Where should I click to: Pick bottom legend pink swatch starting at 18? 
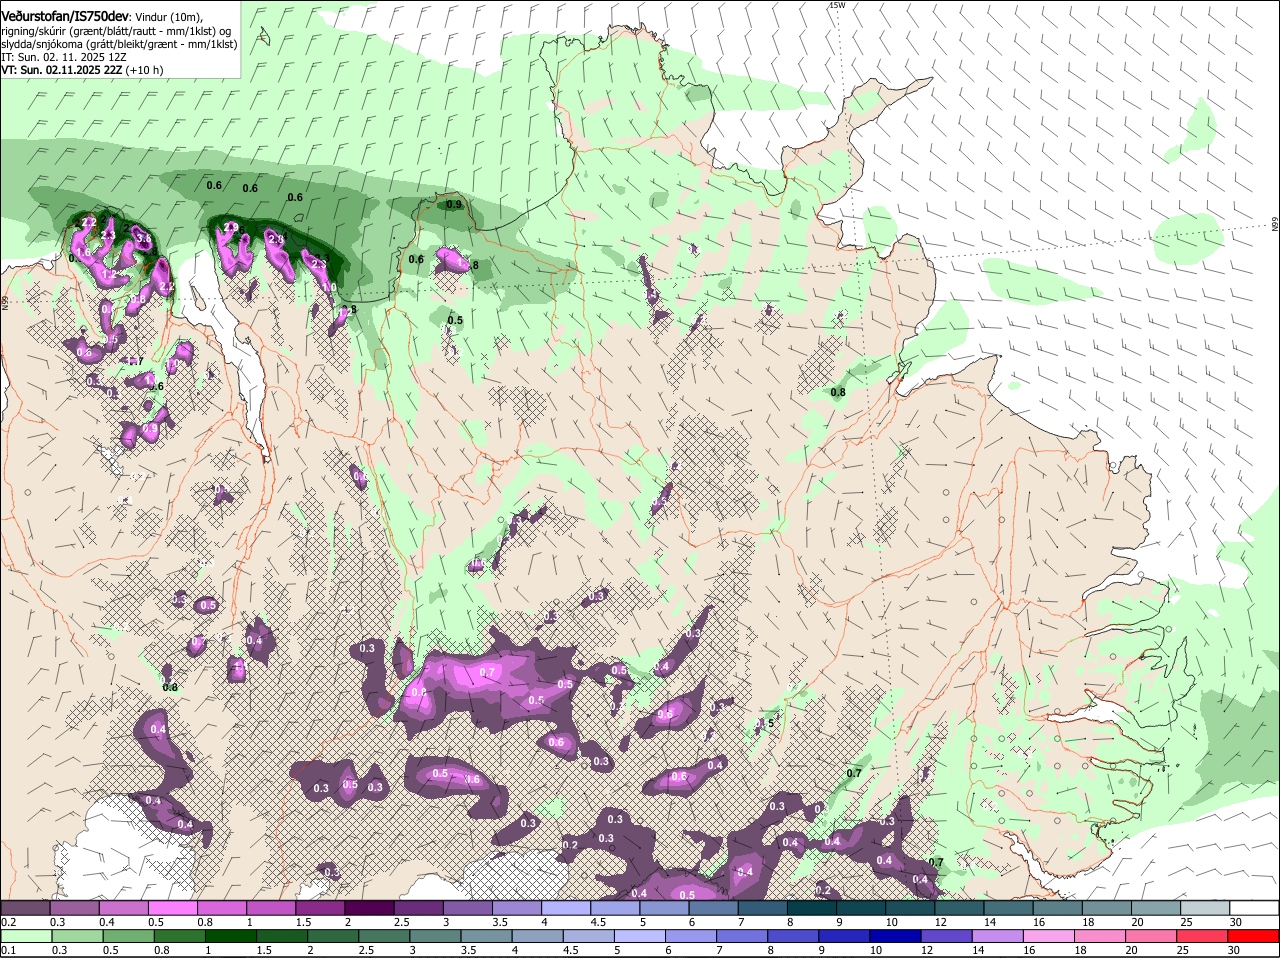click(x=1101, y=937)
